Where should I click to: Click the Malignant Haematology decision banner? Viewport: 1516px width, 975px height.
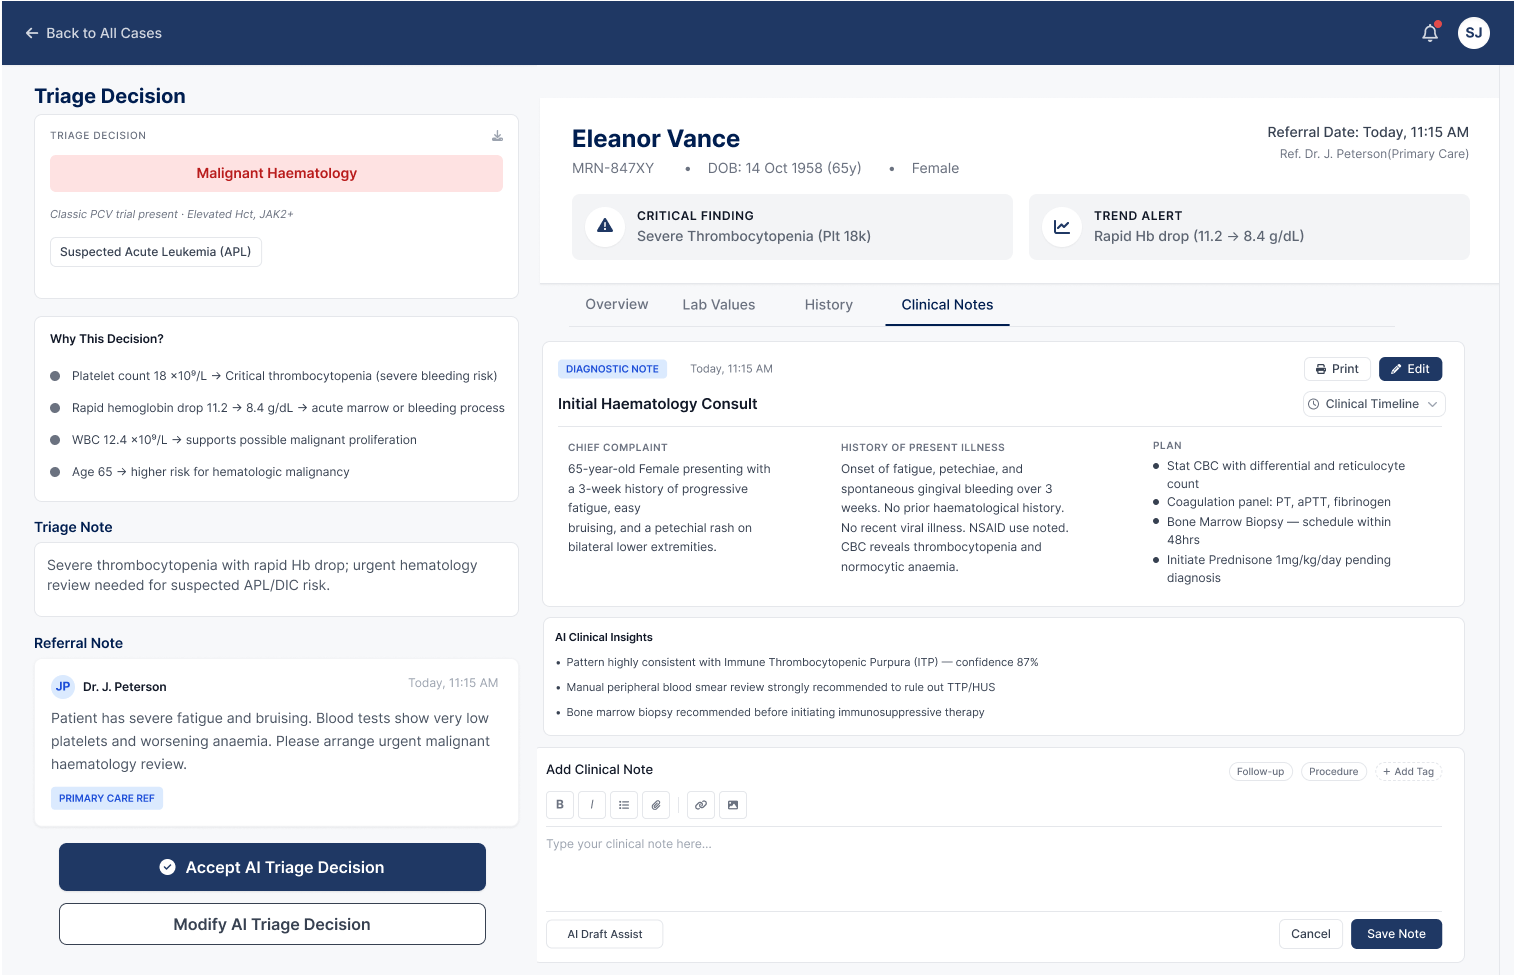276,173
